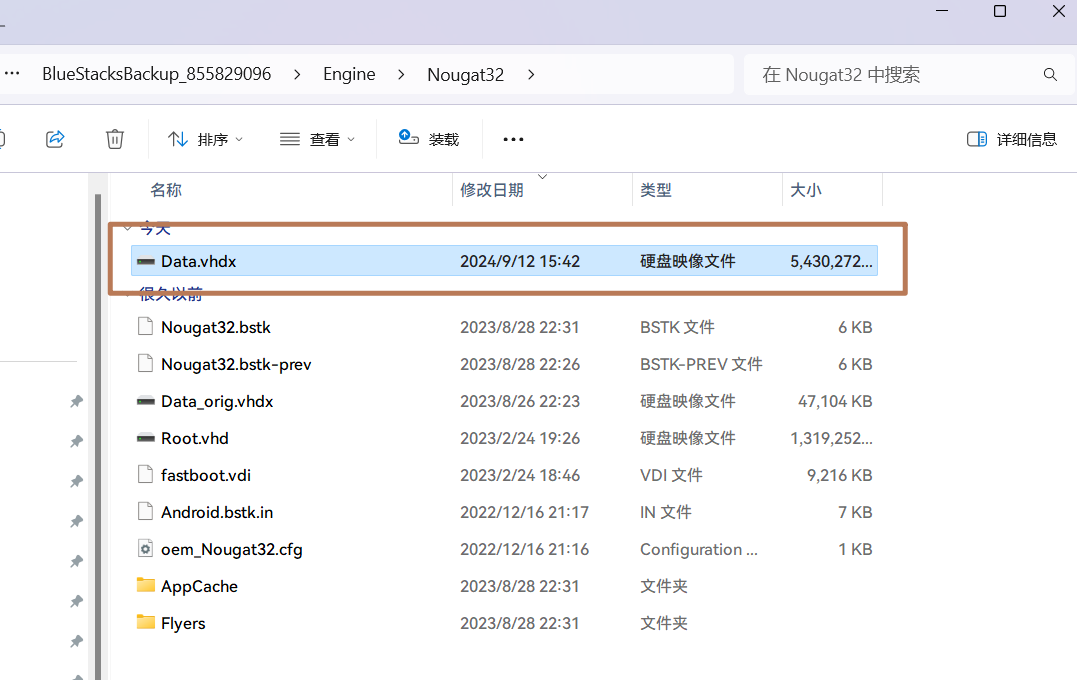The image size is (1077, 680).
Task: Toggle the Details pane button
Action: tap(1011, 139)
